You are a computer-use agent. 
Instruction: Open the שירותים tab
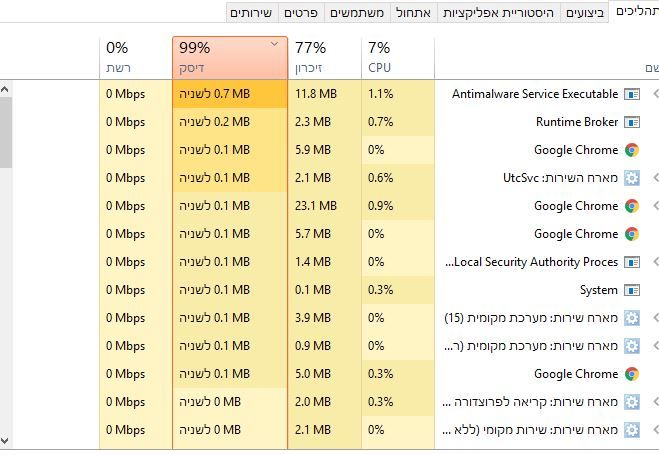click(251, 13)
